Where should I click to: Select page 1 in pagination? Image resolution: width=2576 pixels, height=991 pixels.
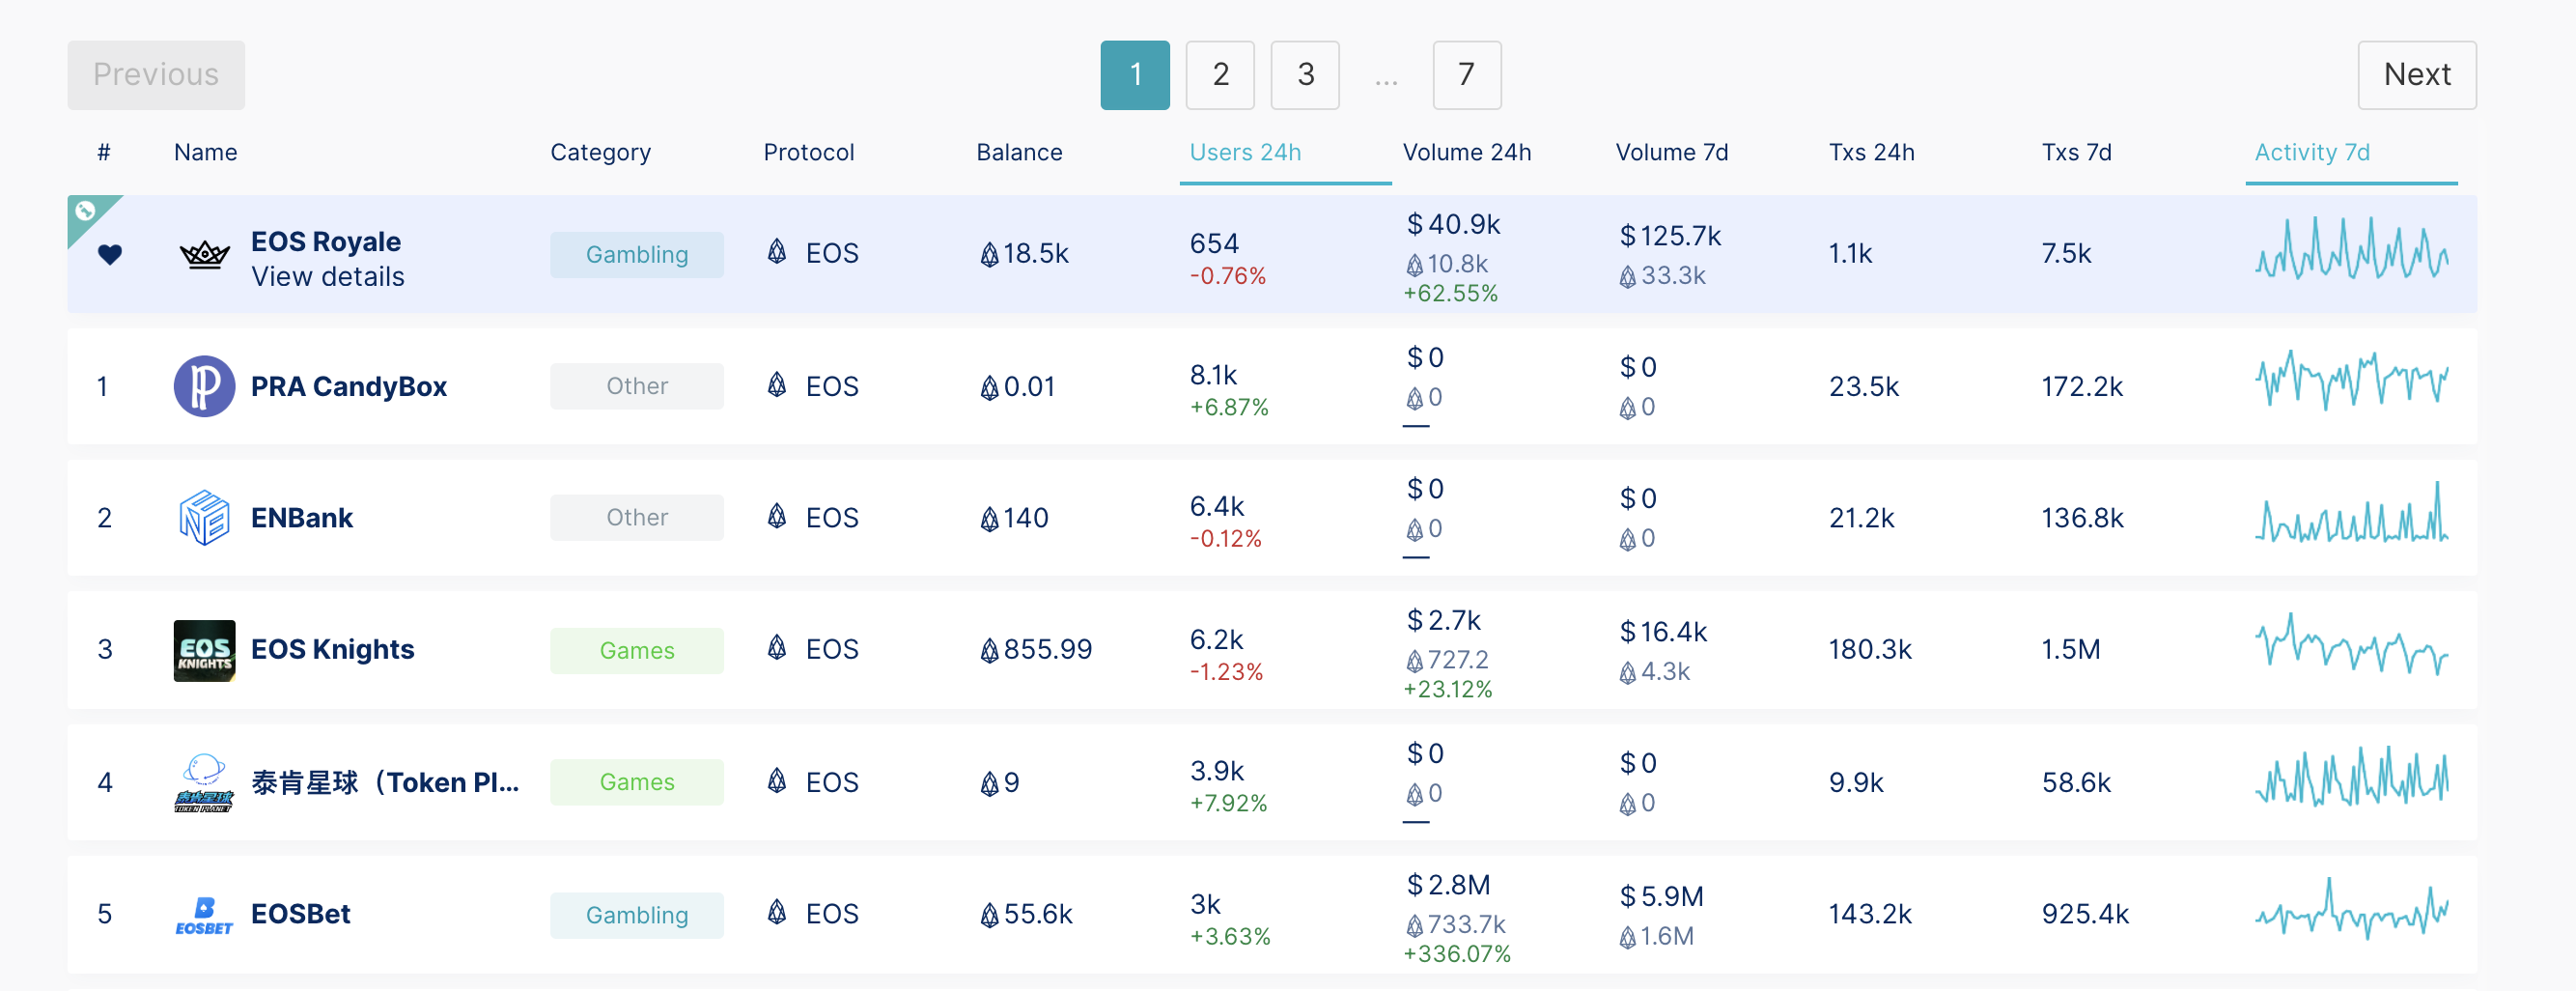(1135, 75)
